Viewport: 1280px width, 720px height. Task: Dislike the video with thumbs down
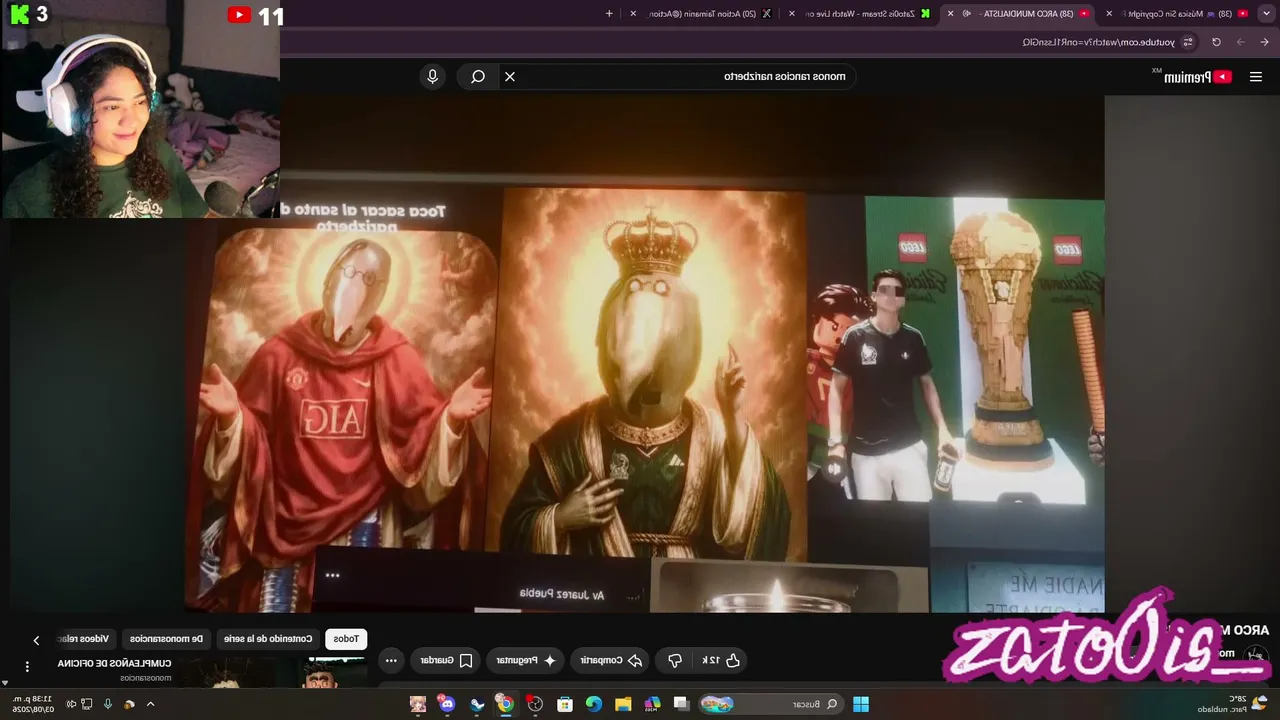click(x=675, y=660)
